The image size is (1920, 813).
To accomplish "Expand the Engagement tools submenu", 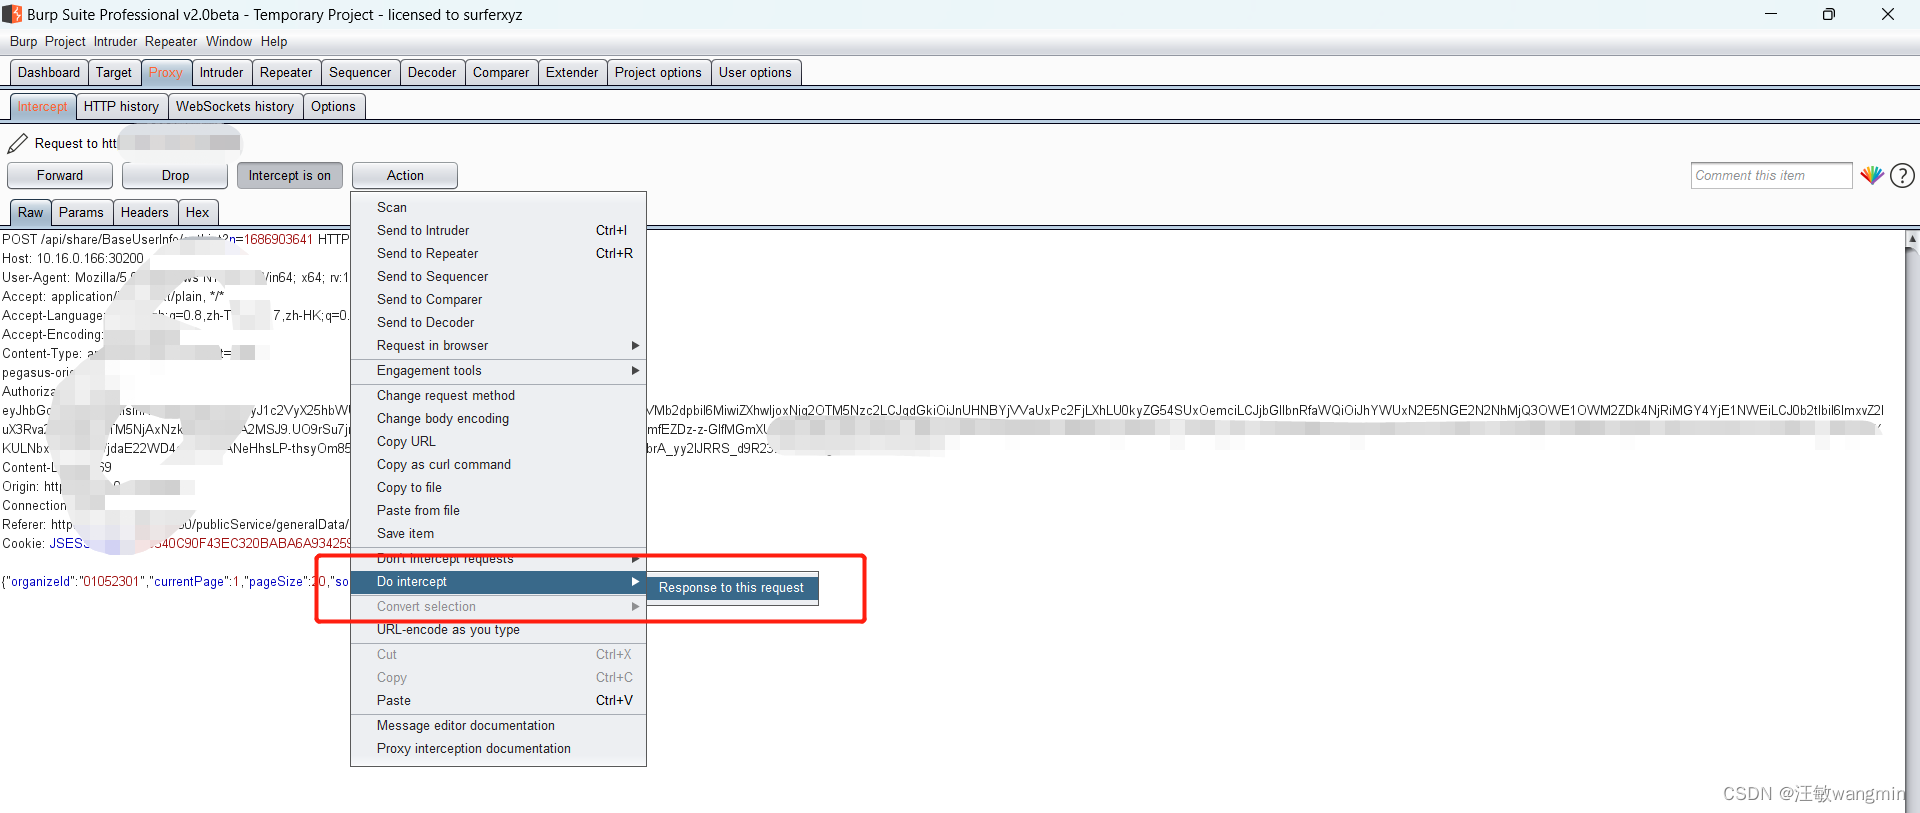I will 498,370.
